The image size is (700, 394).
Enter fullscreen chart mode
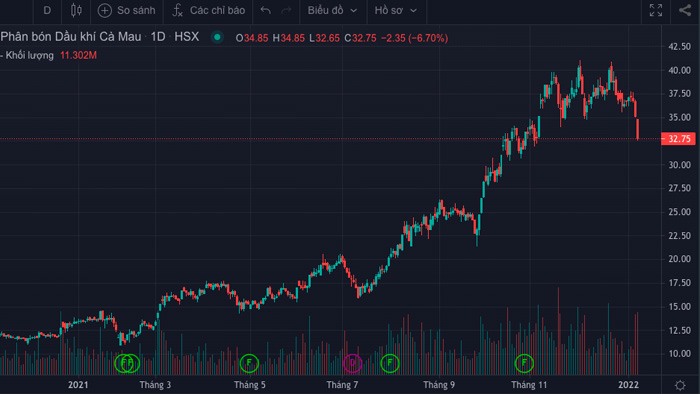[x=656, y=10]
